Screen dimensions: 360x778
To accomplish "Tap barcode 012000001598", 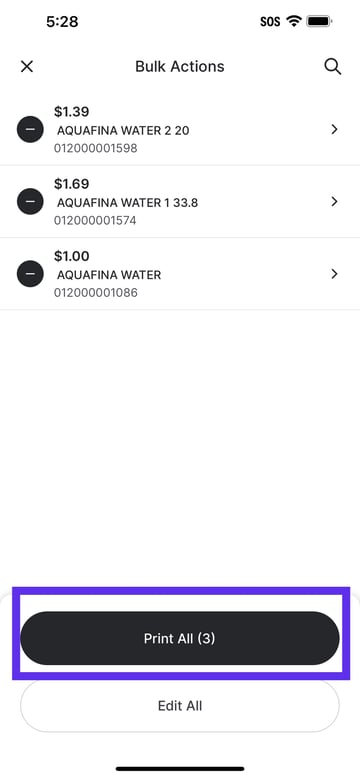I will point(95,148).
